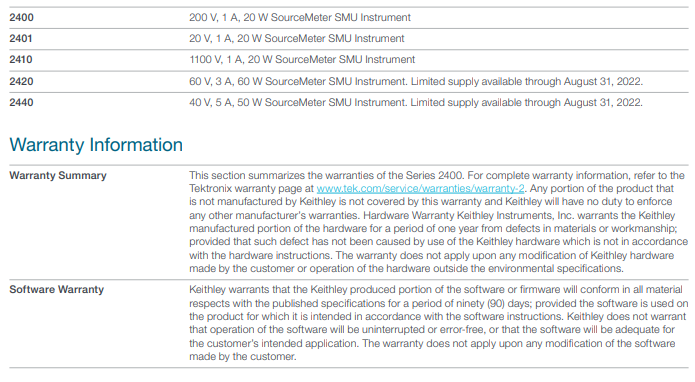Click the 200 V SourceMeter description

point(300,18)
